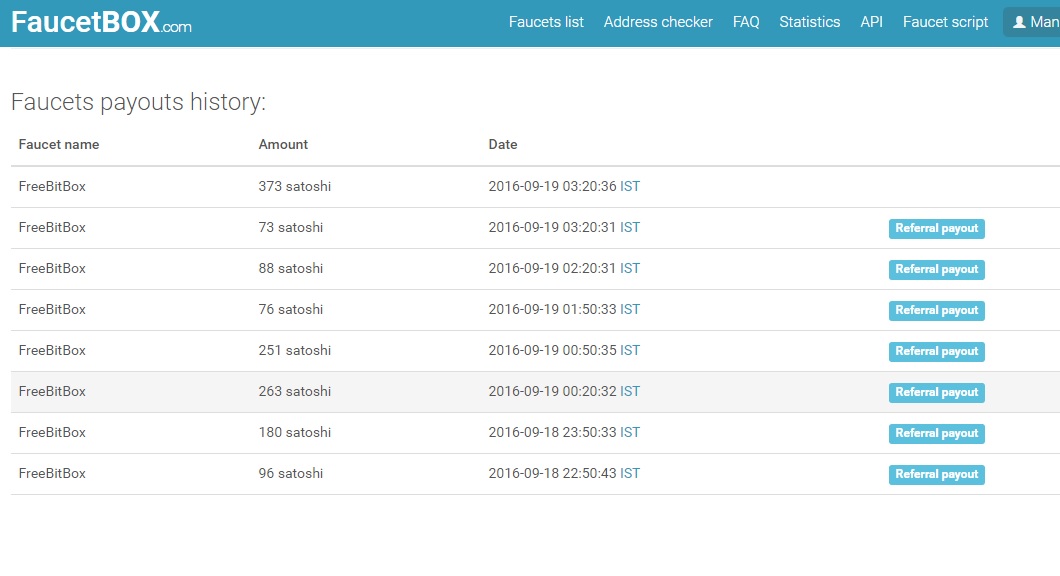Click the 76 satoshi amount cell

291,310
